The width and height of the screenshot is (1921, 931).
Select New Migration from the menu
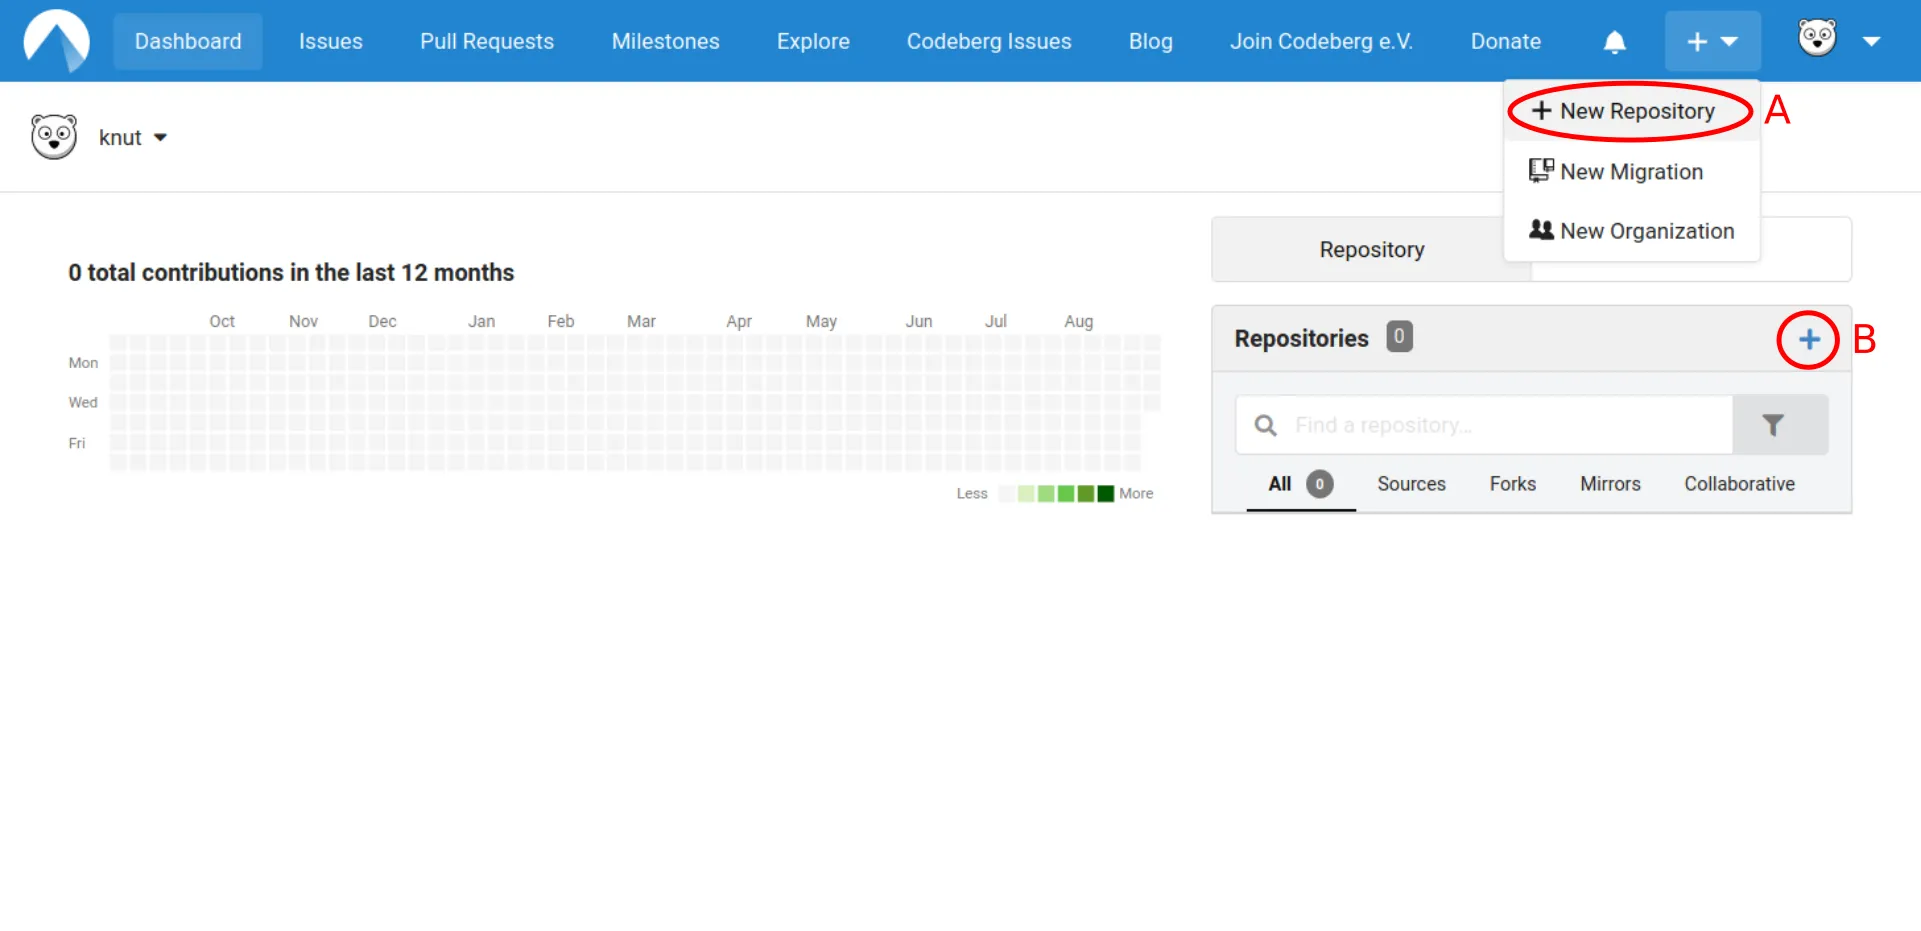pyautogui.click(x=1631, y=171)
